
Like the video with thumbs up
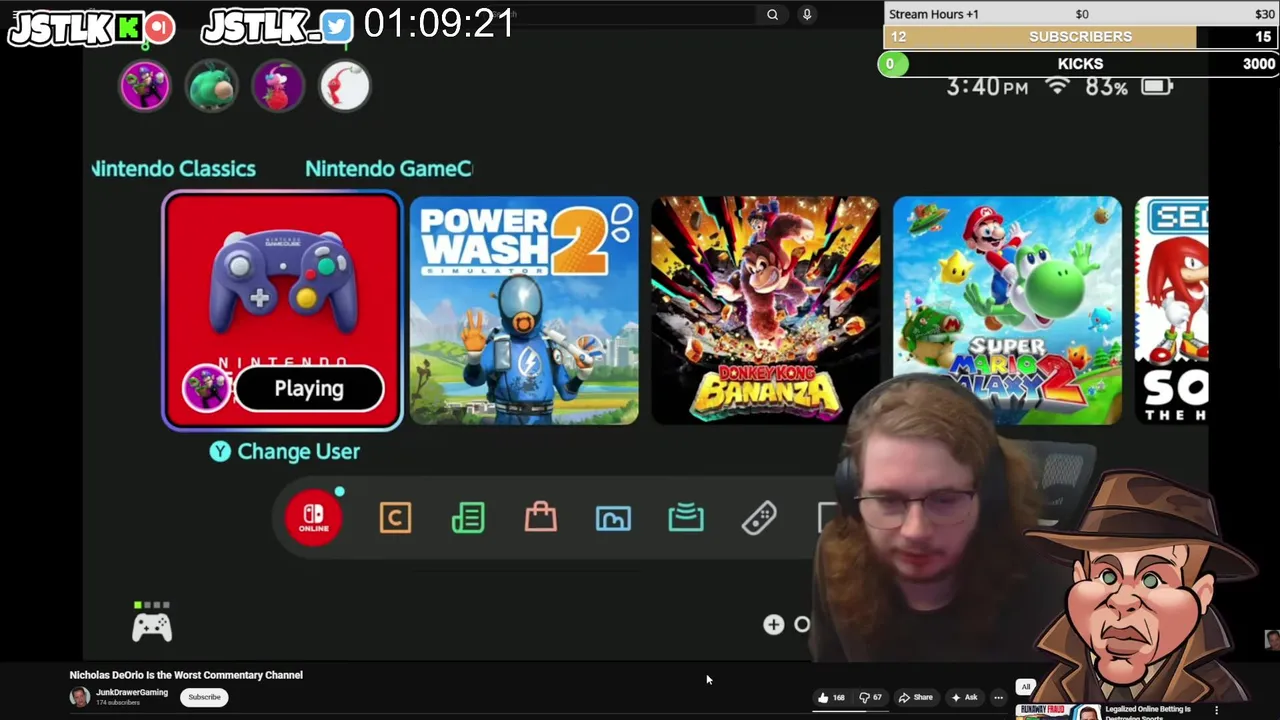831,697
